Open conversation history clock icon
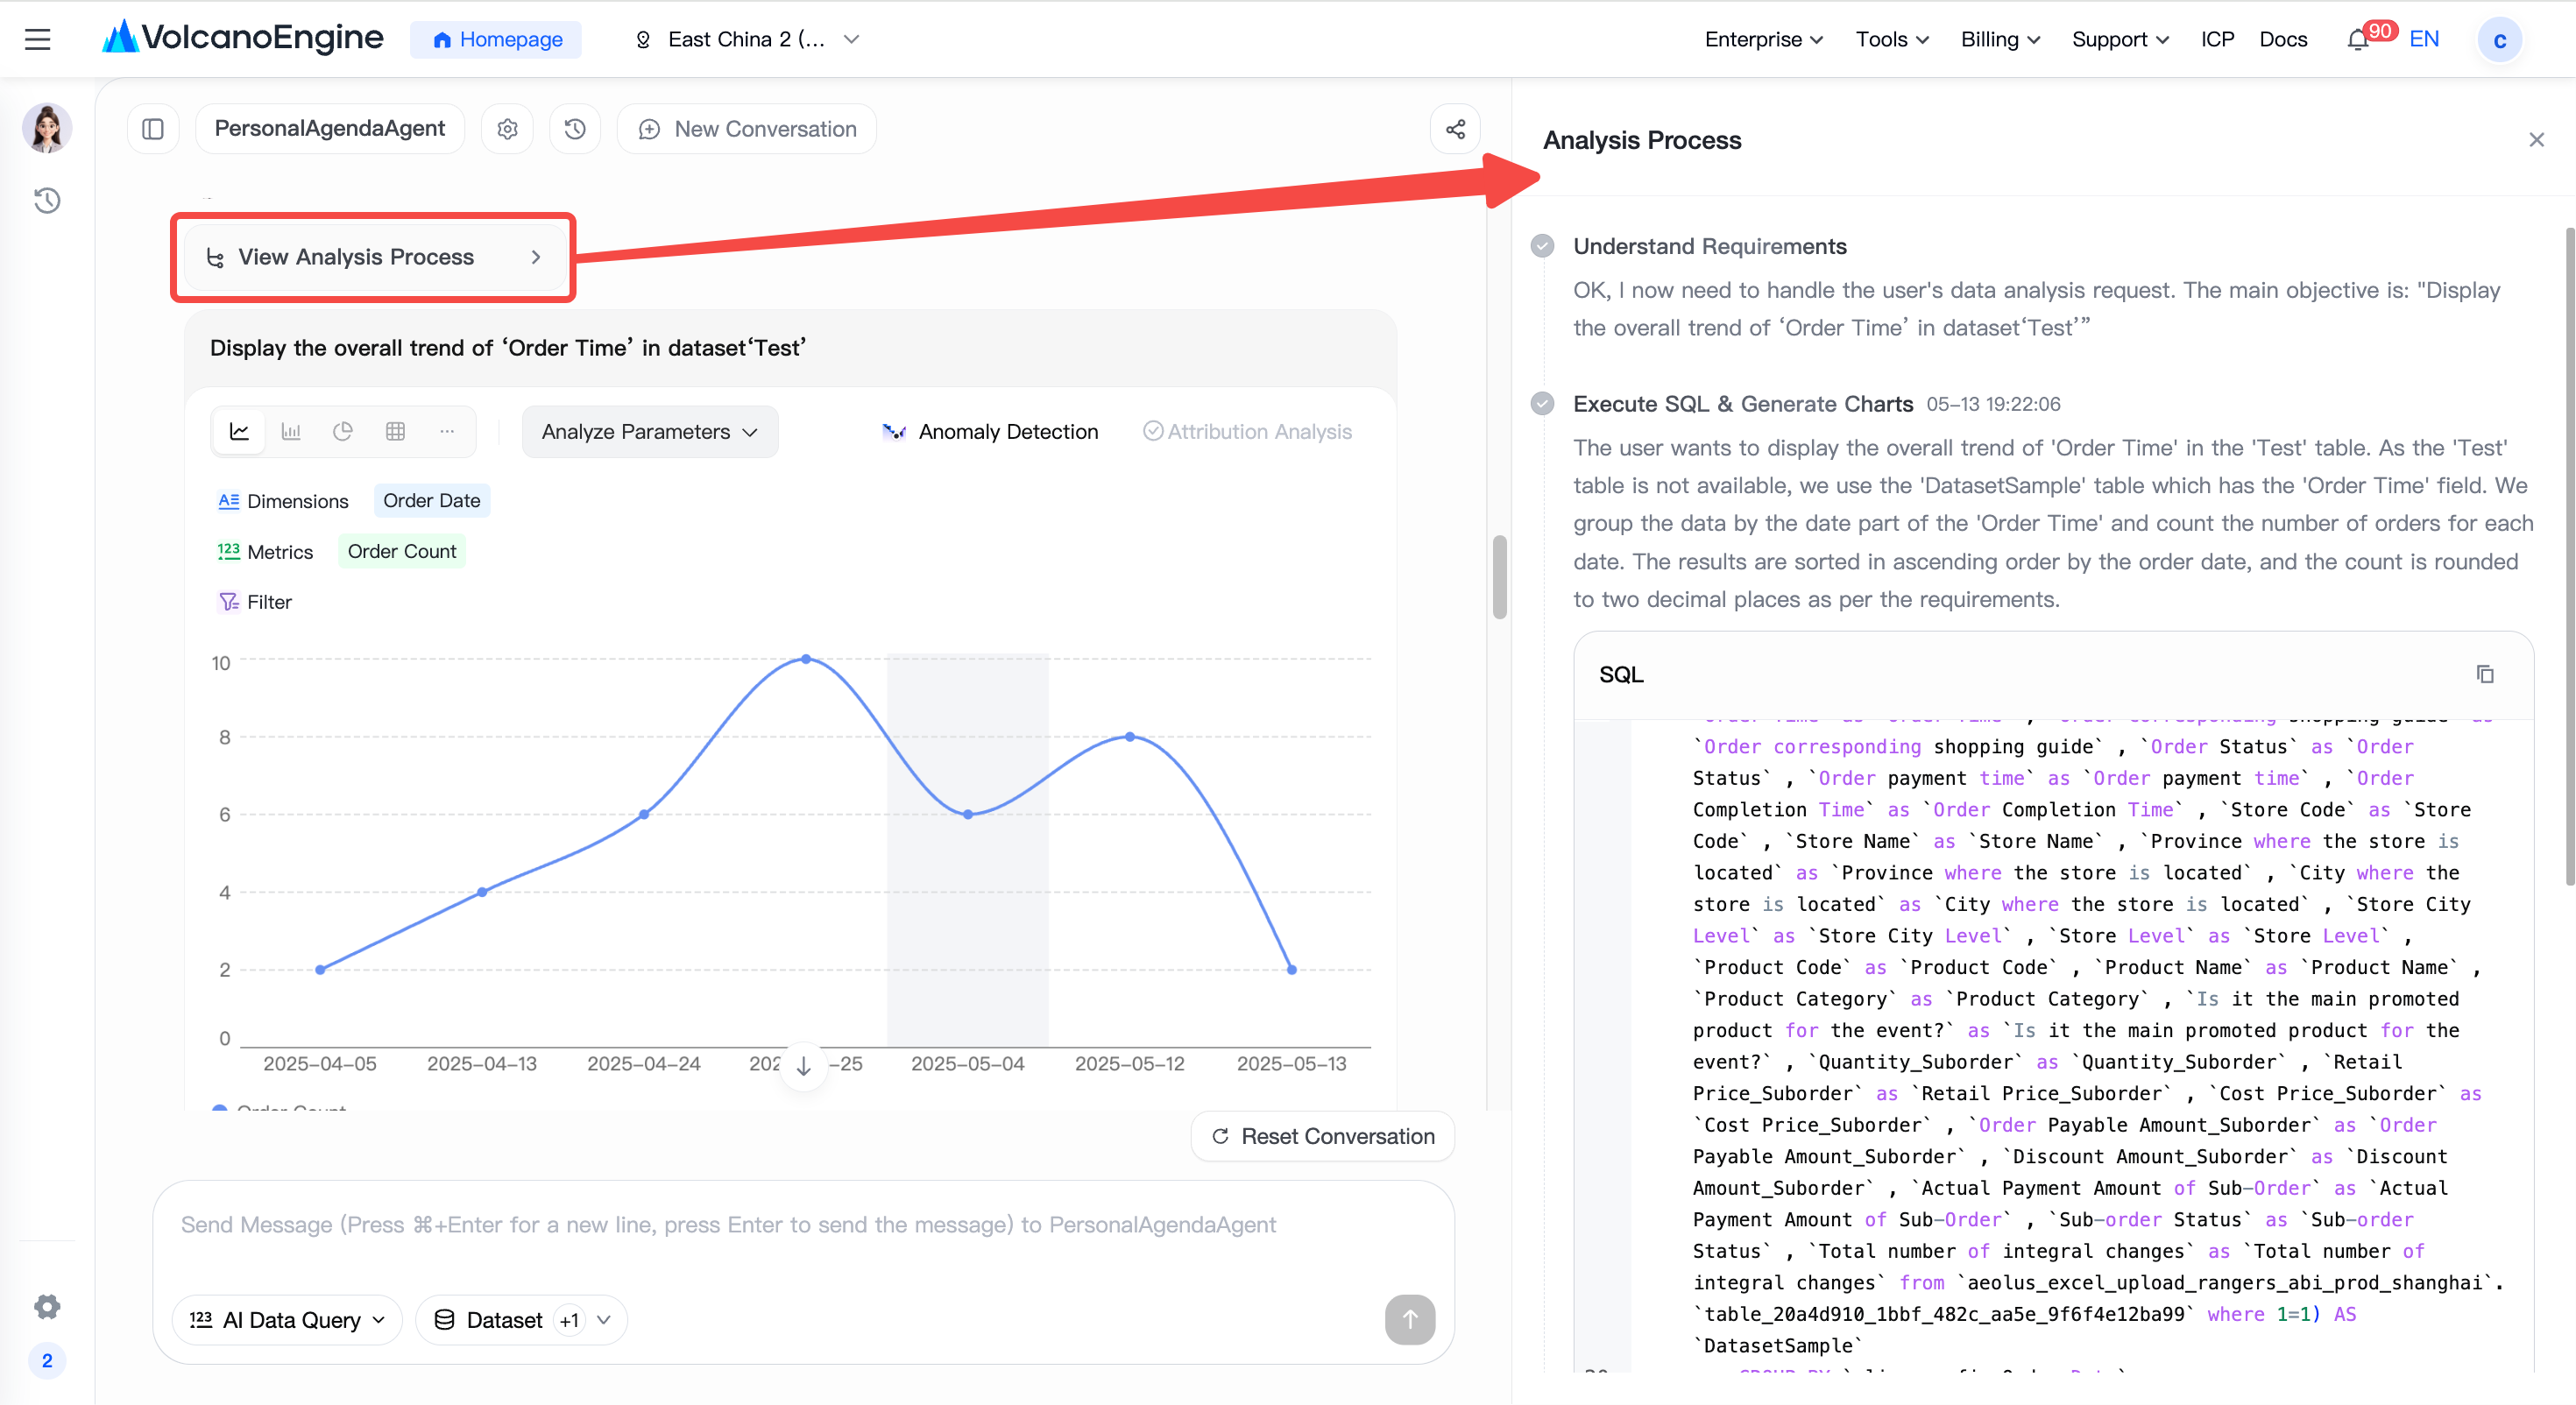2576x1405 pixels. point(575,129)
